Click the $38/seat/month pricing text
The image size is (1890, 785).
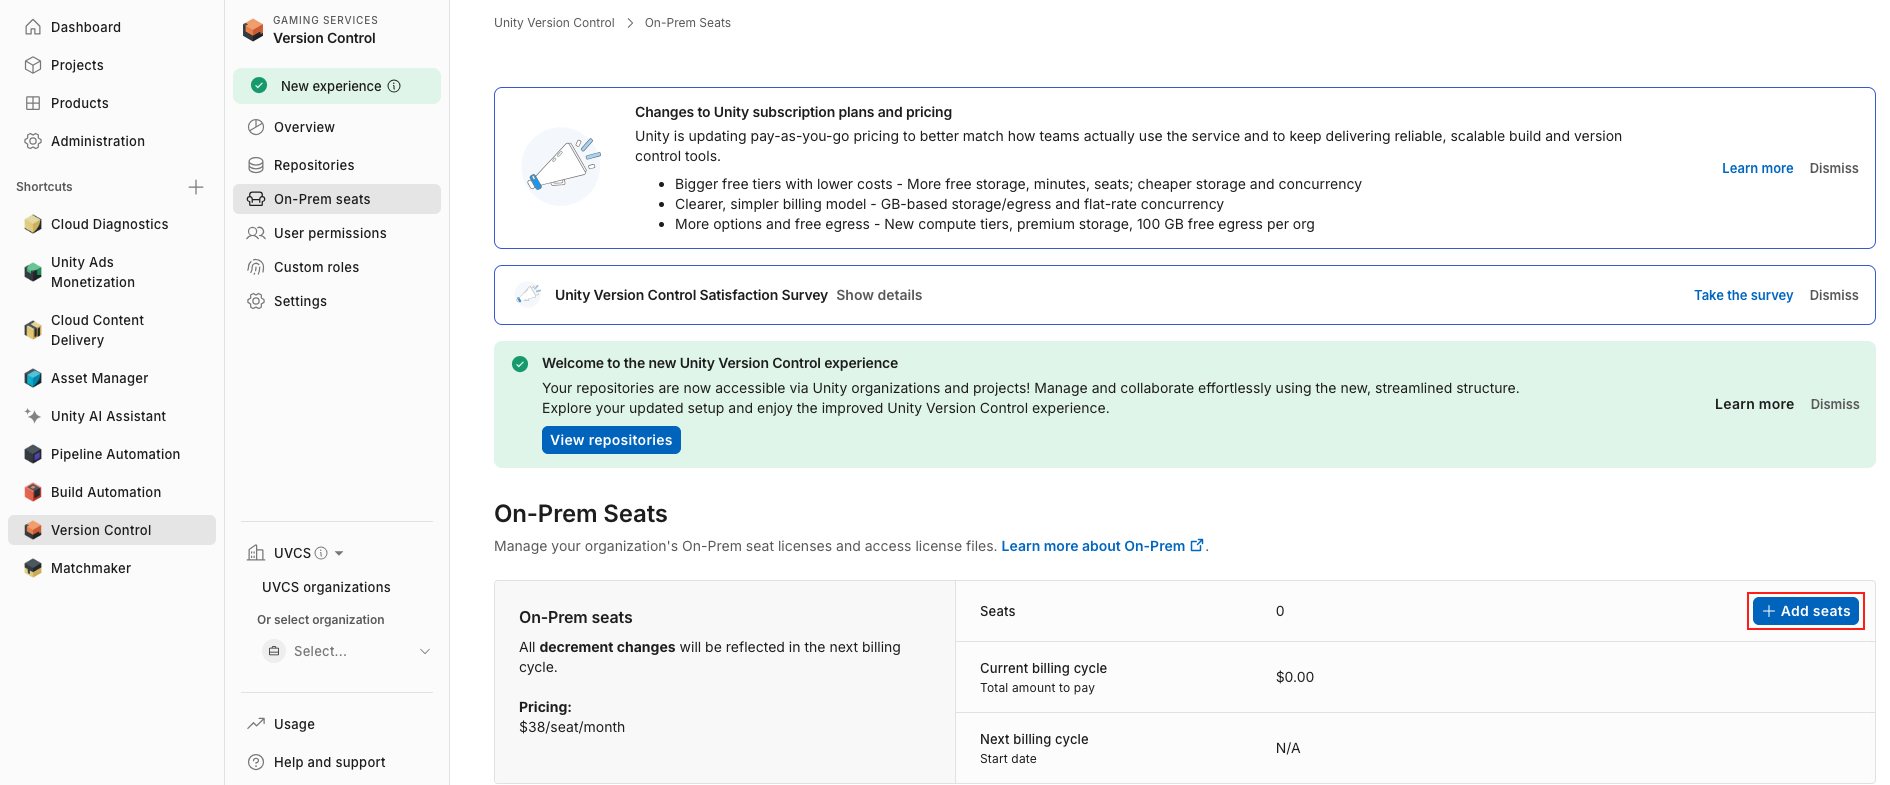coord(572,727)
